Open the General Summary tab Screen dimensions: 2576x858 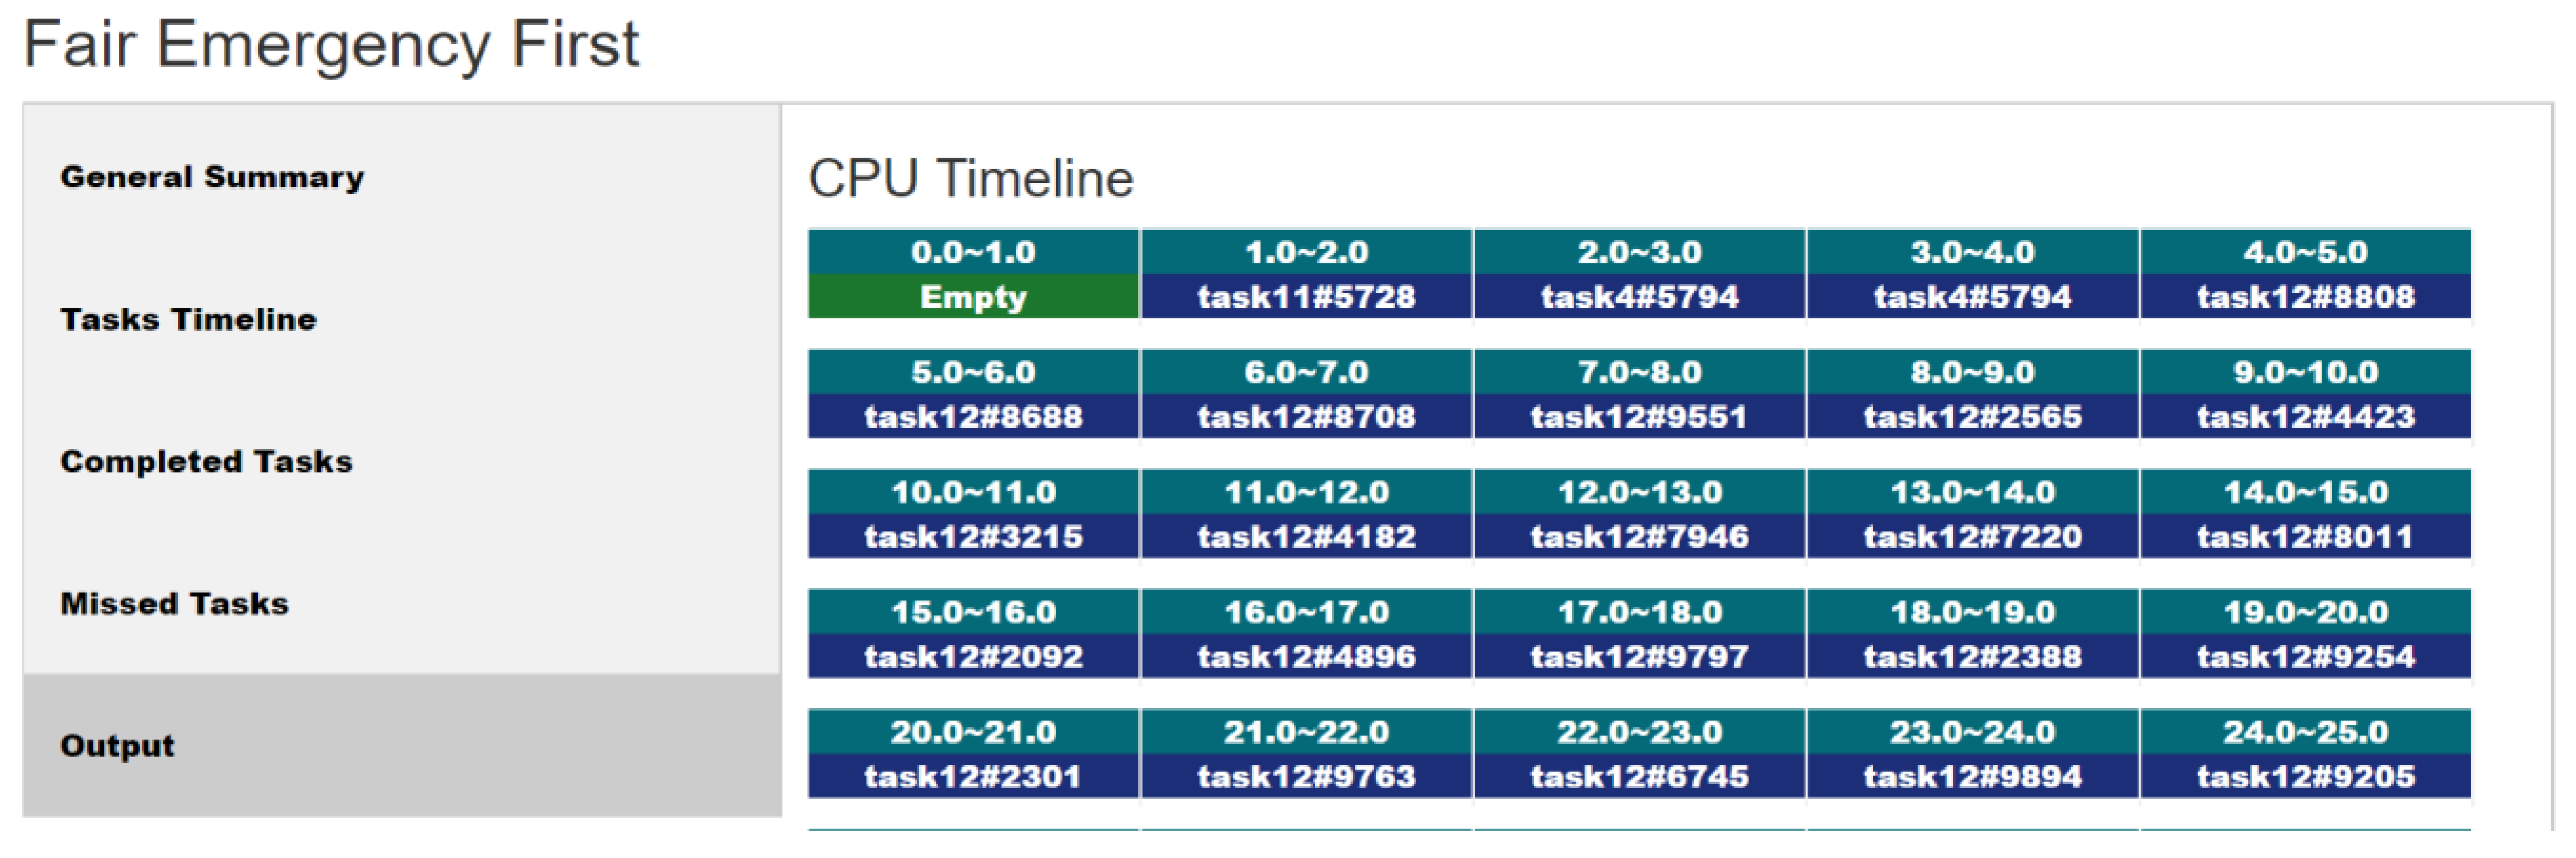click(x=212, y=177)
